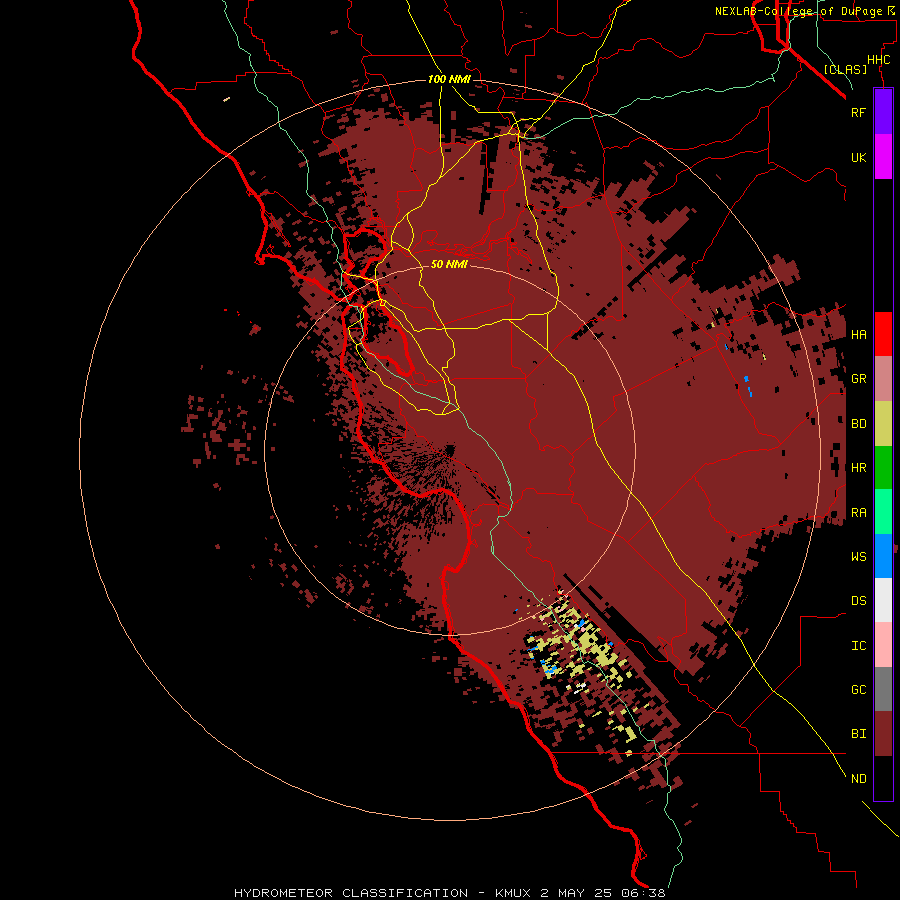Select the yellow BD legend swatch
The image size is (900, 900).
[x=883, y=423]
